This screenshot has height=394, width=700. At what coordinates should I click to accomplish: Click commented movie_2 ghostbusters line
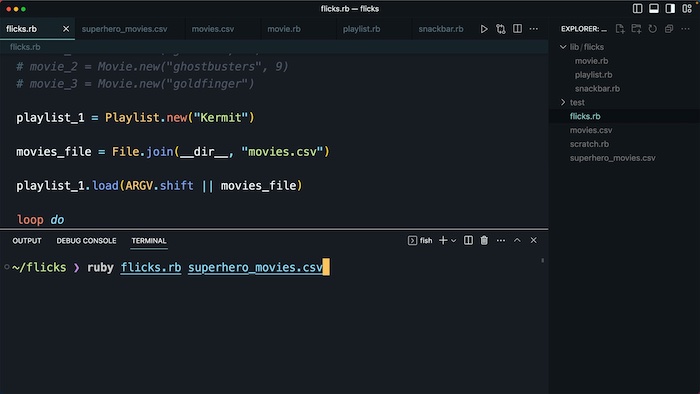pos(152,67)
